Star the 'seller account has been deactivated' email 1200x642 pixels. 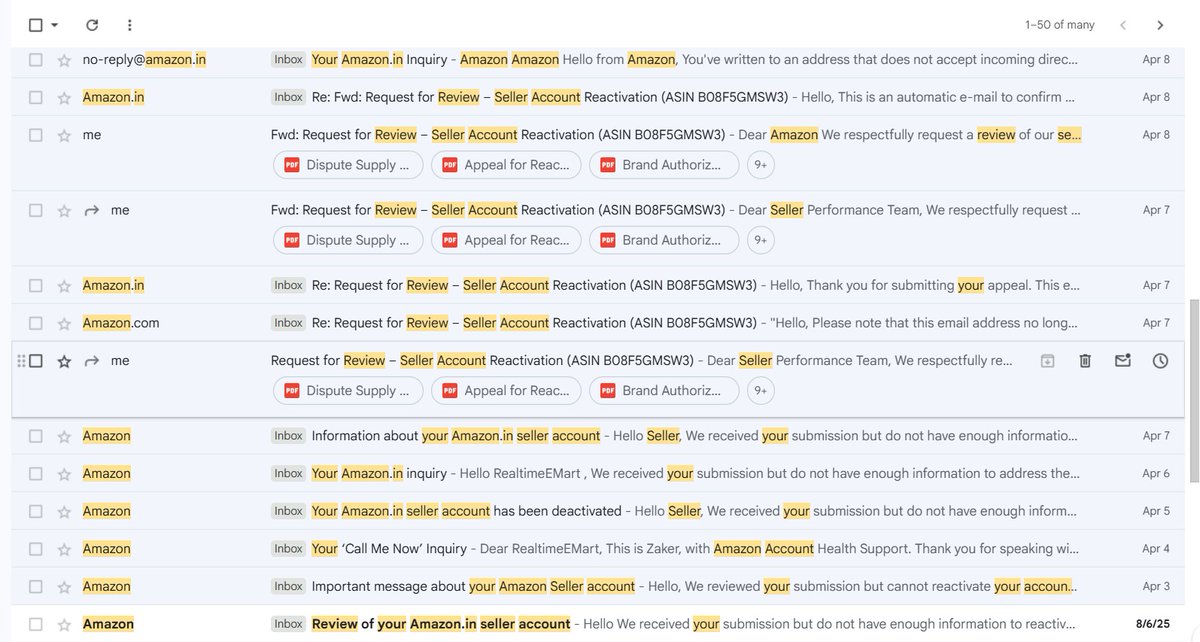(x=64, y=512)
